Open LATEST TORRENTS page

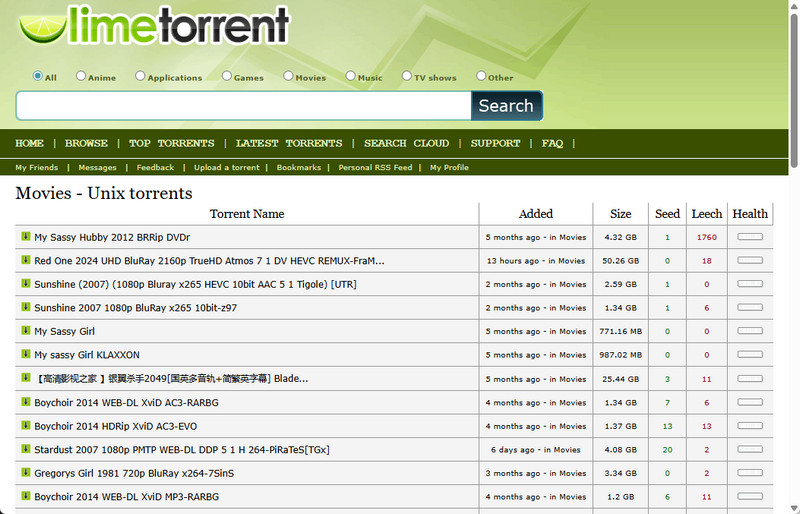pos(289,143)
